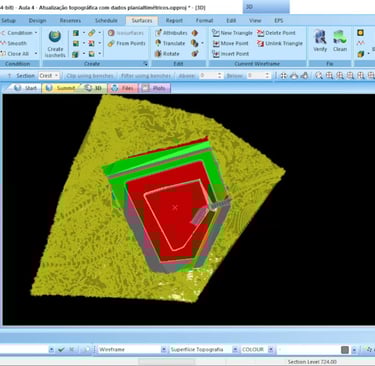
Task: Open the EPS ribbon tab
Action: (x=279, y=20)
